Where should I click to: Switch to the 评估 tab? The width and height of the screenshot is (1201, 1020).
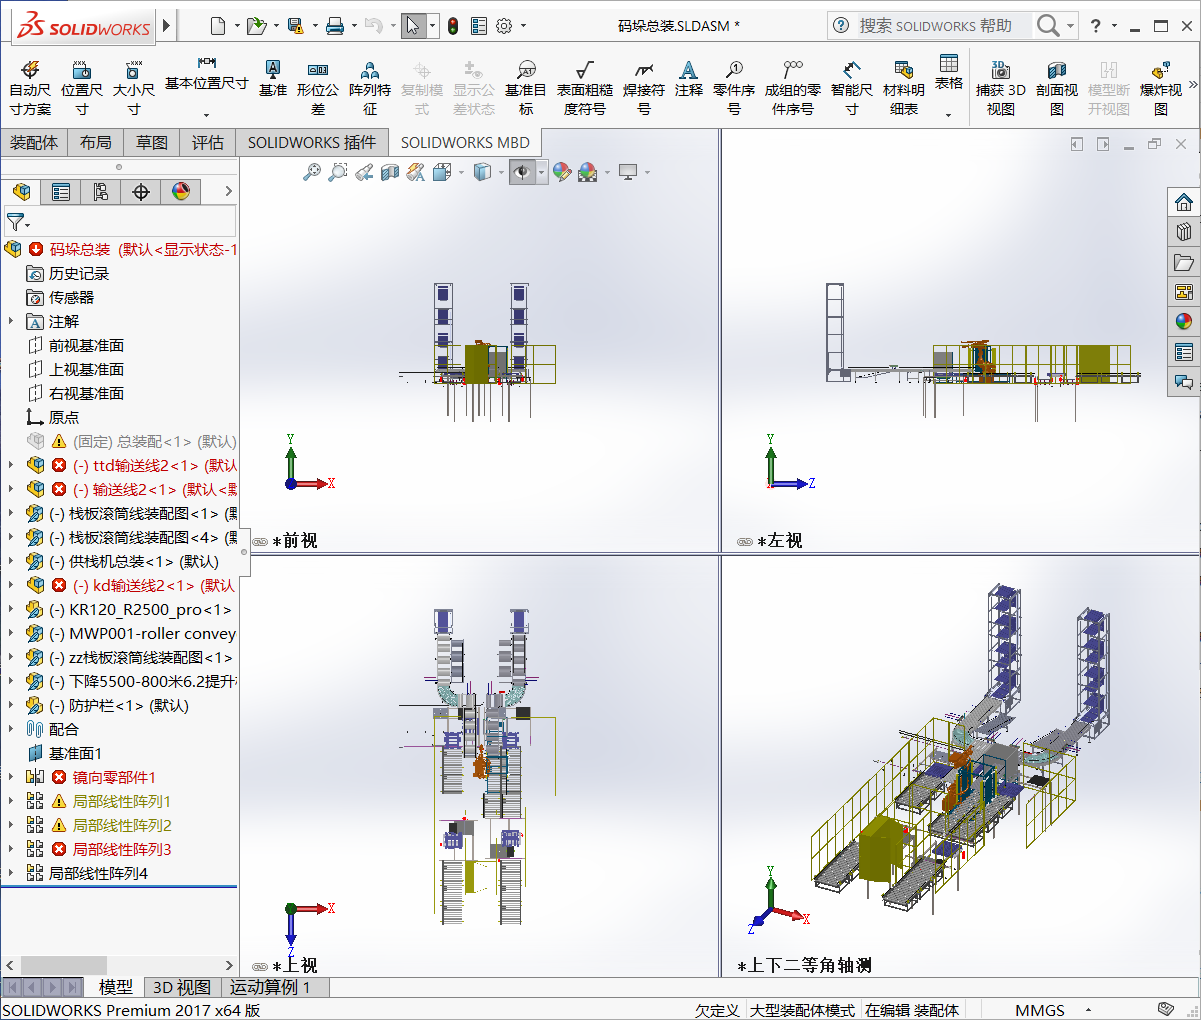pyautogui.click(x=208, y=142)
